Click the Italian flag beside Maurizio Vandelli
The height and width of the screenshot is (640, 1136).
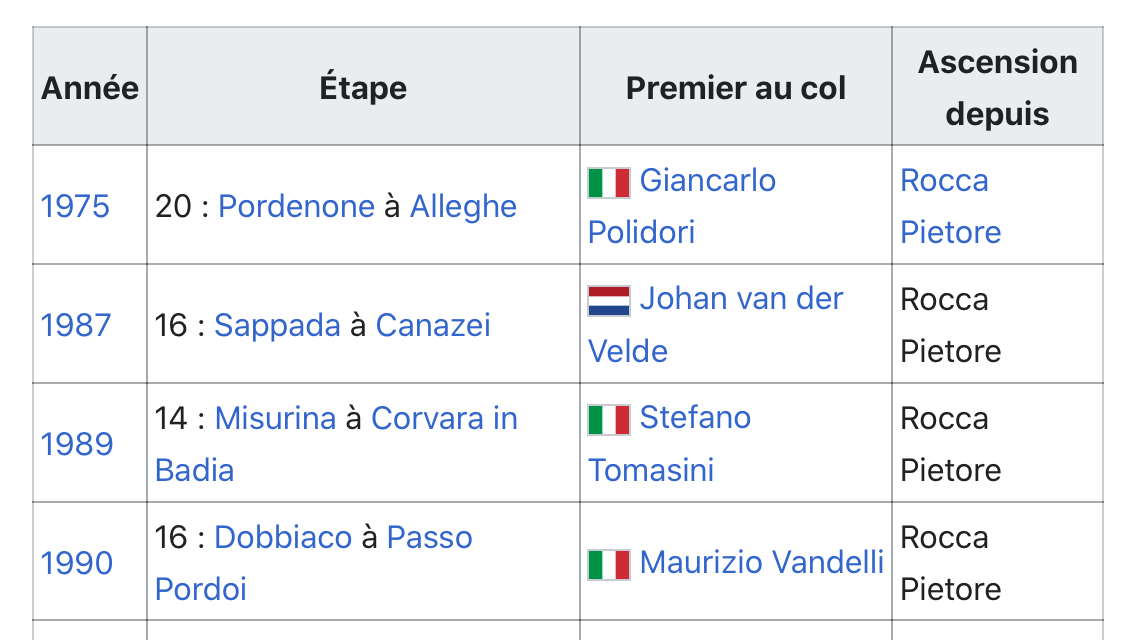point(608,564)
